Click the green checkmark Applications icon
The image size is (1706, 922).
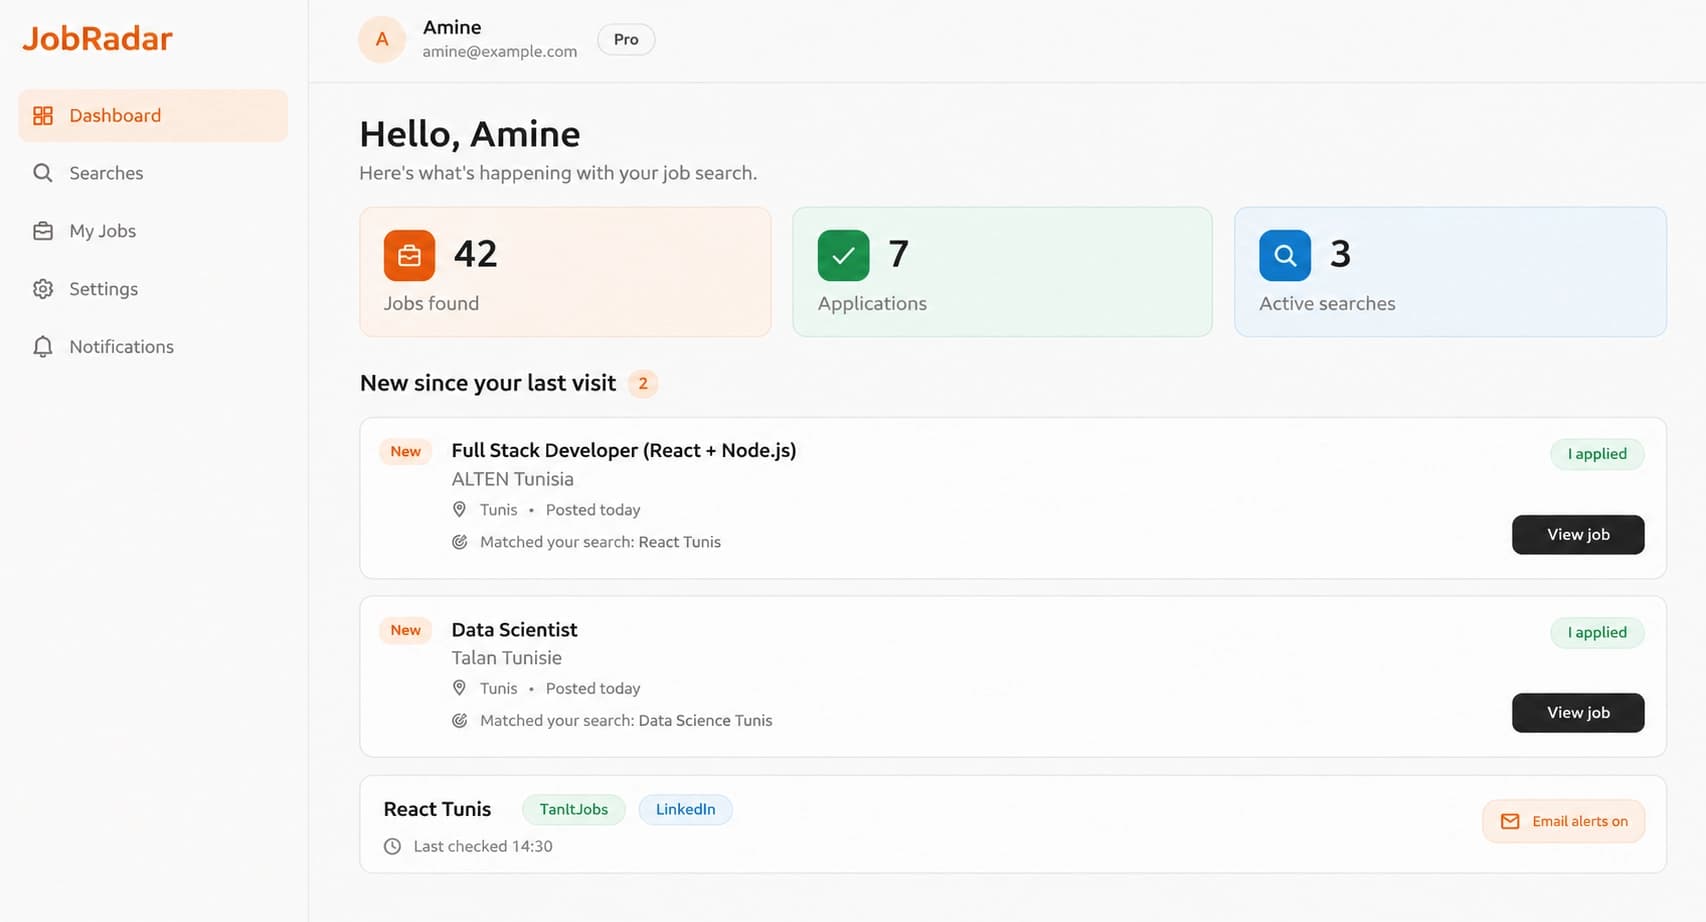(843, 256)
